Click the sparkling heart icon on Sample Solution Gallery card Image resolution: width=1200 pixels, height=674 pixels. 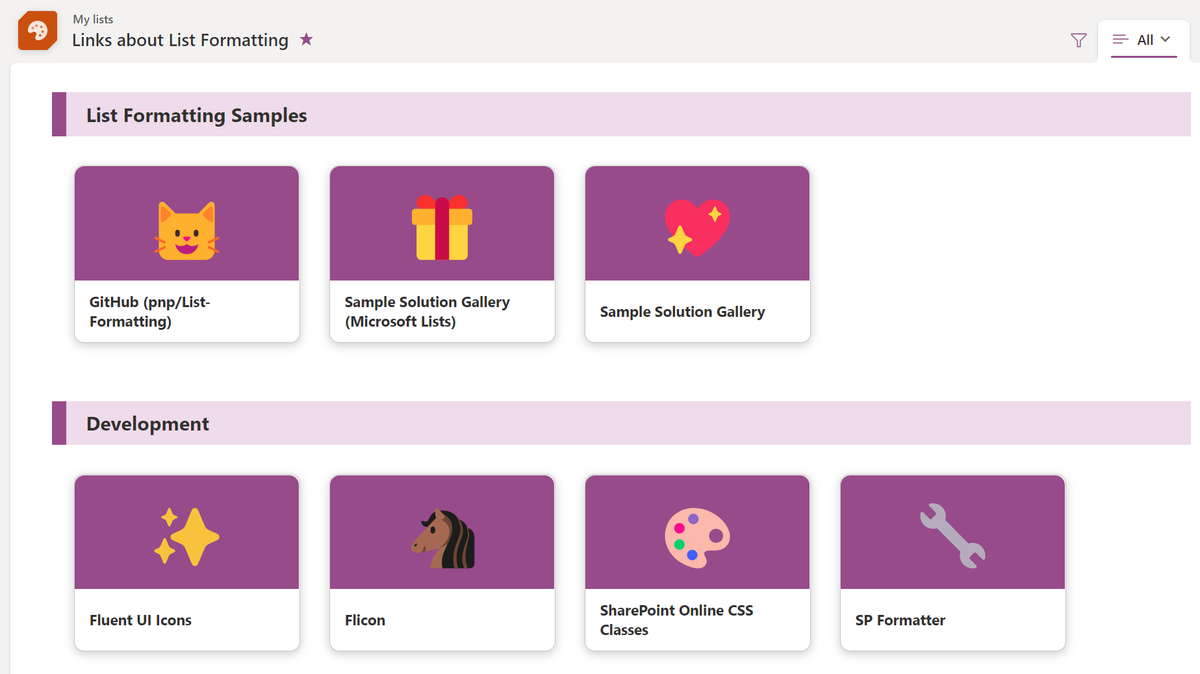coord(697,227)
